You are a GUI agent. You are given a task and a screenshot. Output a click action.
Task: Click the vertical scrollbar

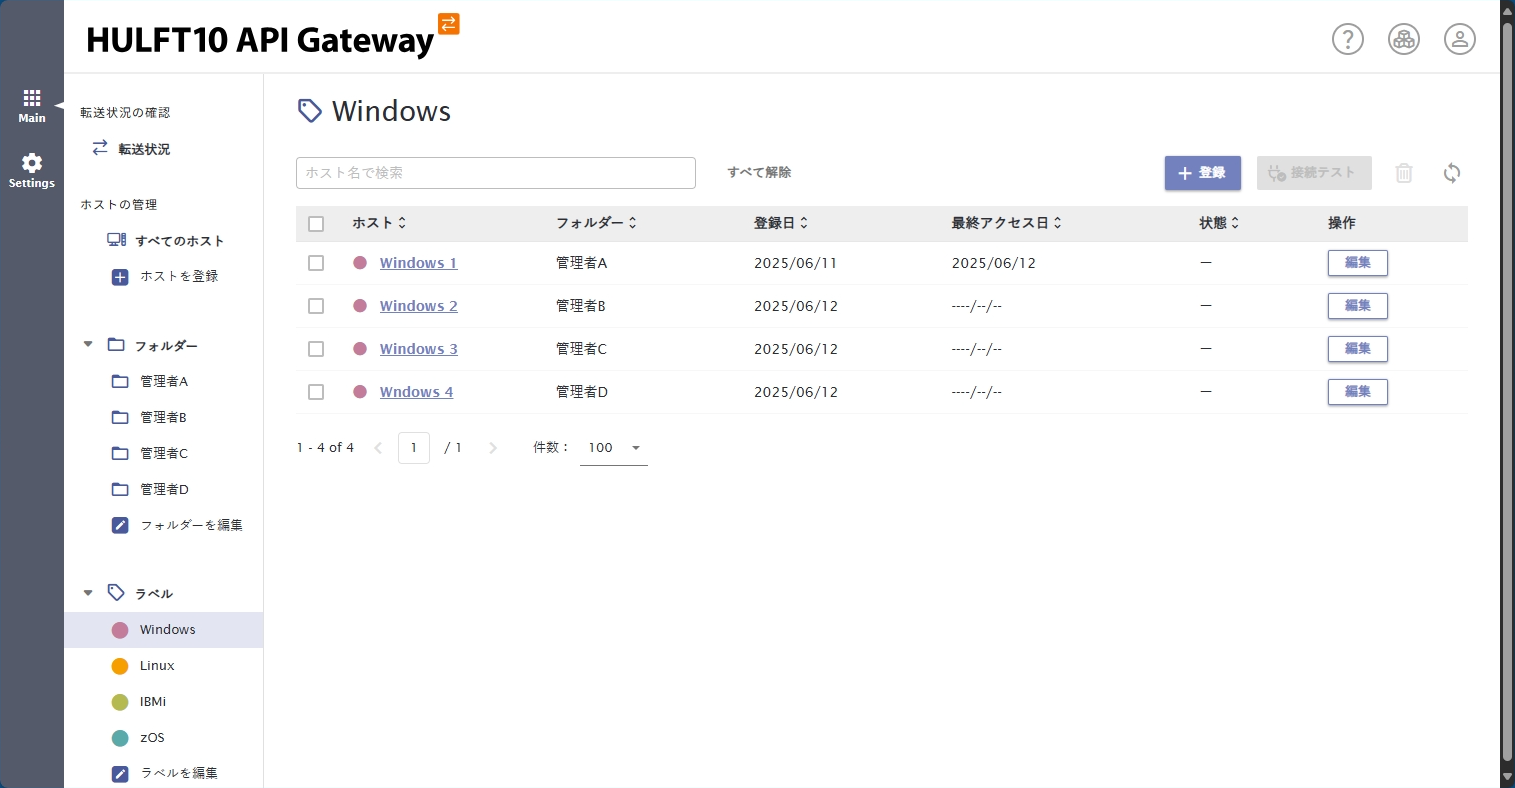coord(1507,390)
